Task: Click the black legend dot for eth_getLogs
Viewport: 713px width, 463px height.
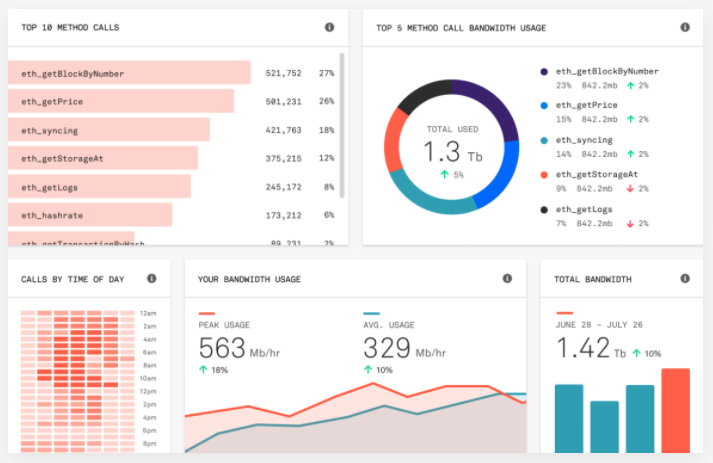Action: pos(544,209)
